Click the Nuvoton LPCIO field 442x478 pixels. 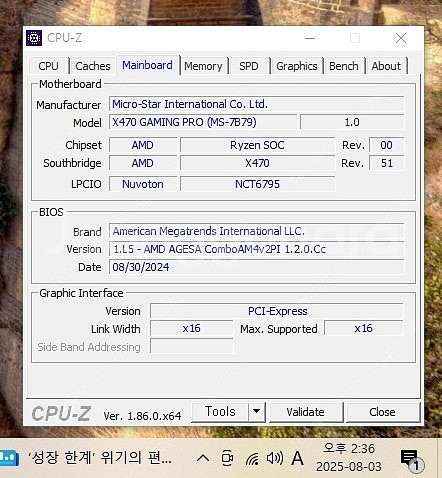click(x=143, y=184)
